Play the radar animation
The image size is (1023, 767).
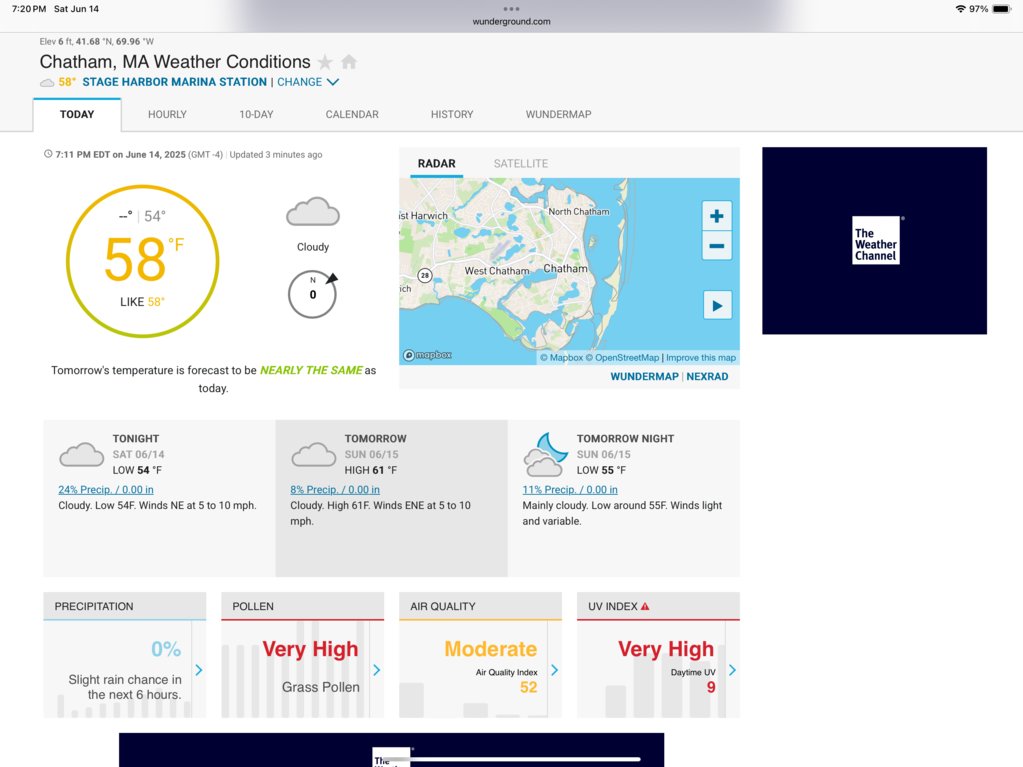click(x=717, y=305)
